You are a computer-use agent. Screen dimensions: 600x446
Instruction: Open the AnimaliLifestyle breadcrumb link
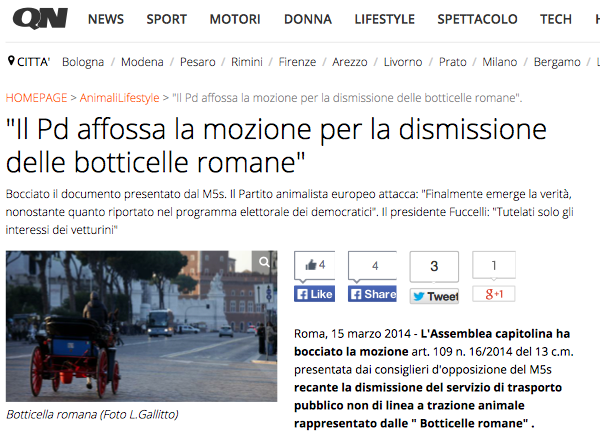(x=119, y=98)
